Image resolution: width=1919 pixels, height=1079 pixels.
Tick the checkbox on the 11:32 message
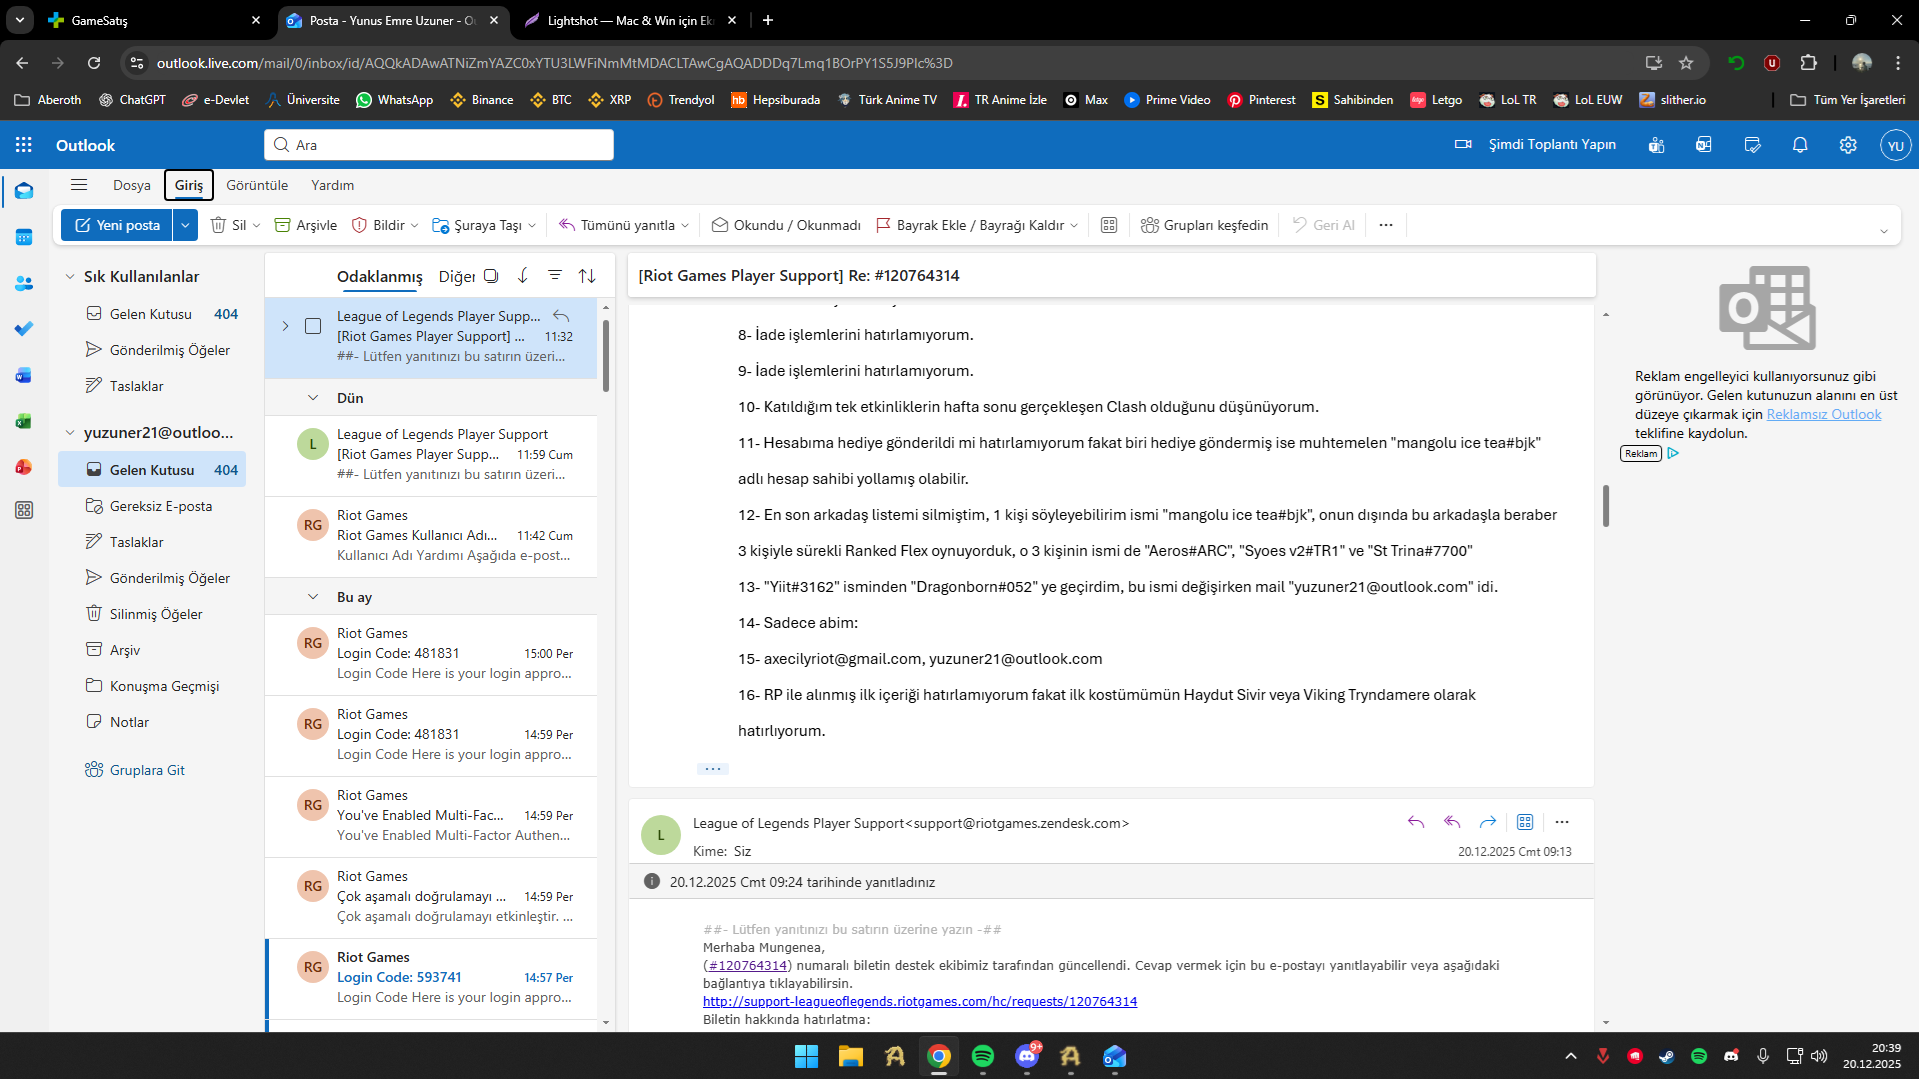313,326
